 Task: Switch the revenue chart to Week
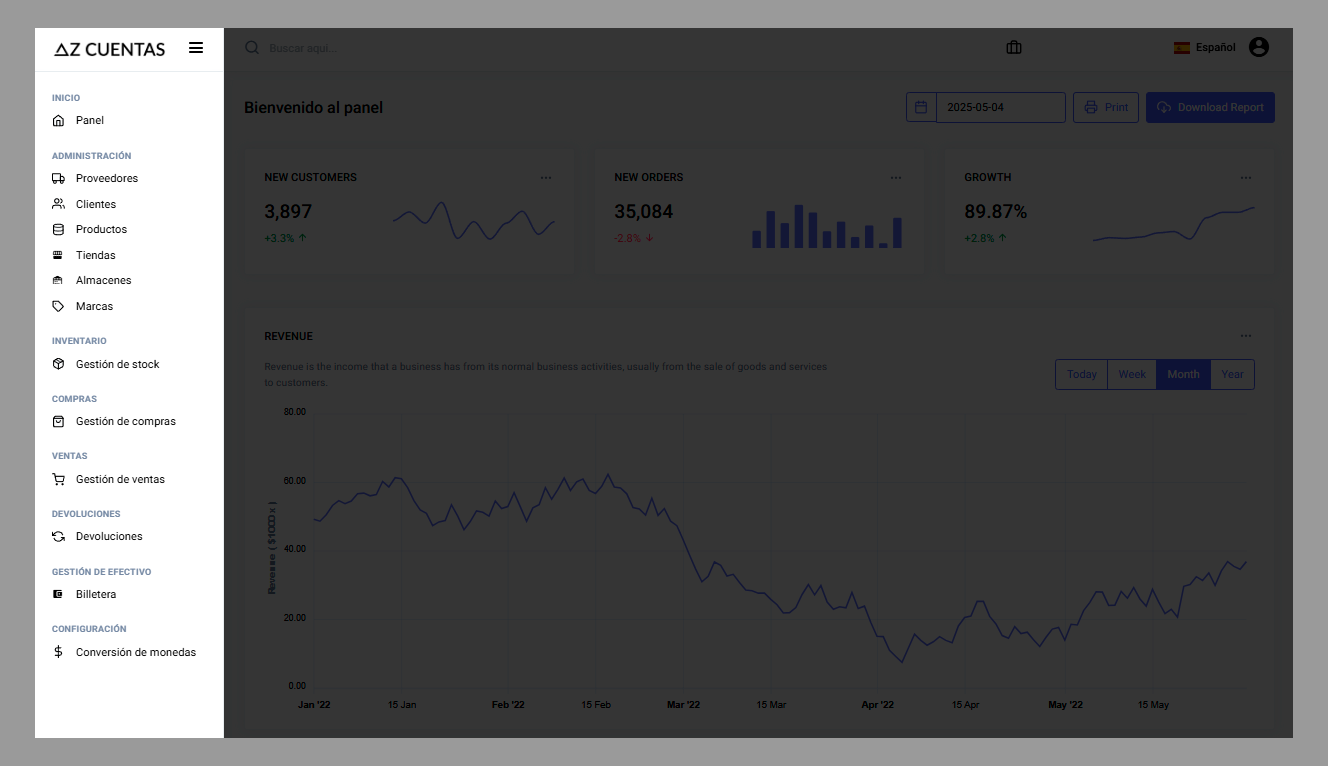coord(1132,374)
